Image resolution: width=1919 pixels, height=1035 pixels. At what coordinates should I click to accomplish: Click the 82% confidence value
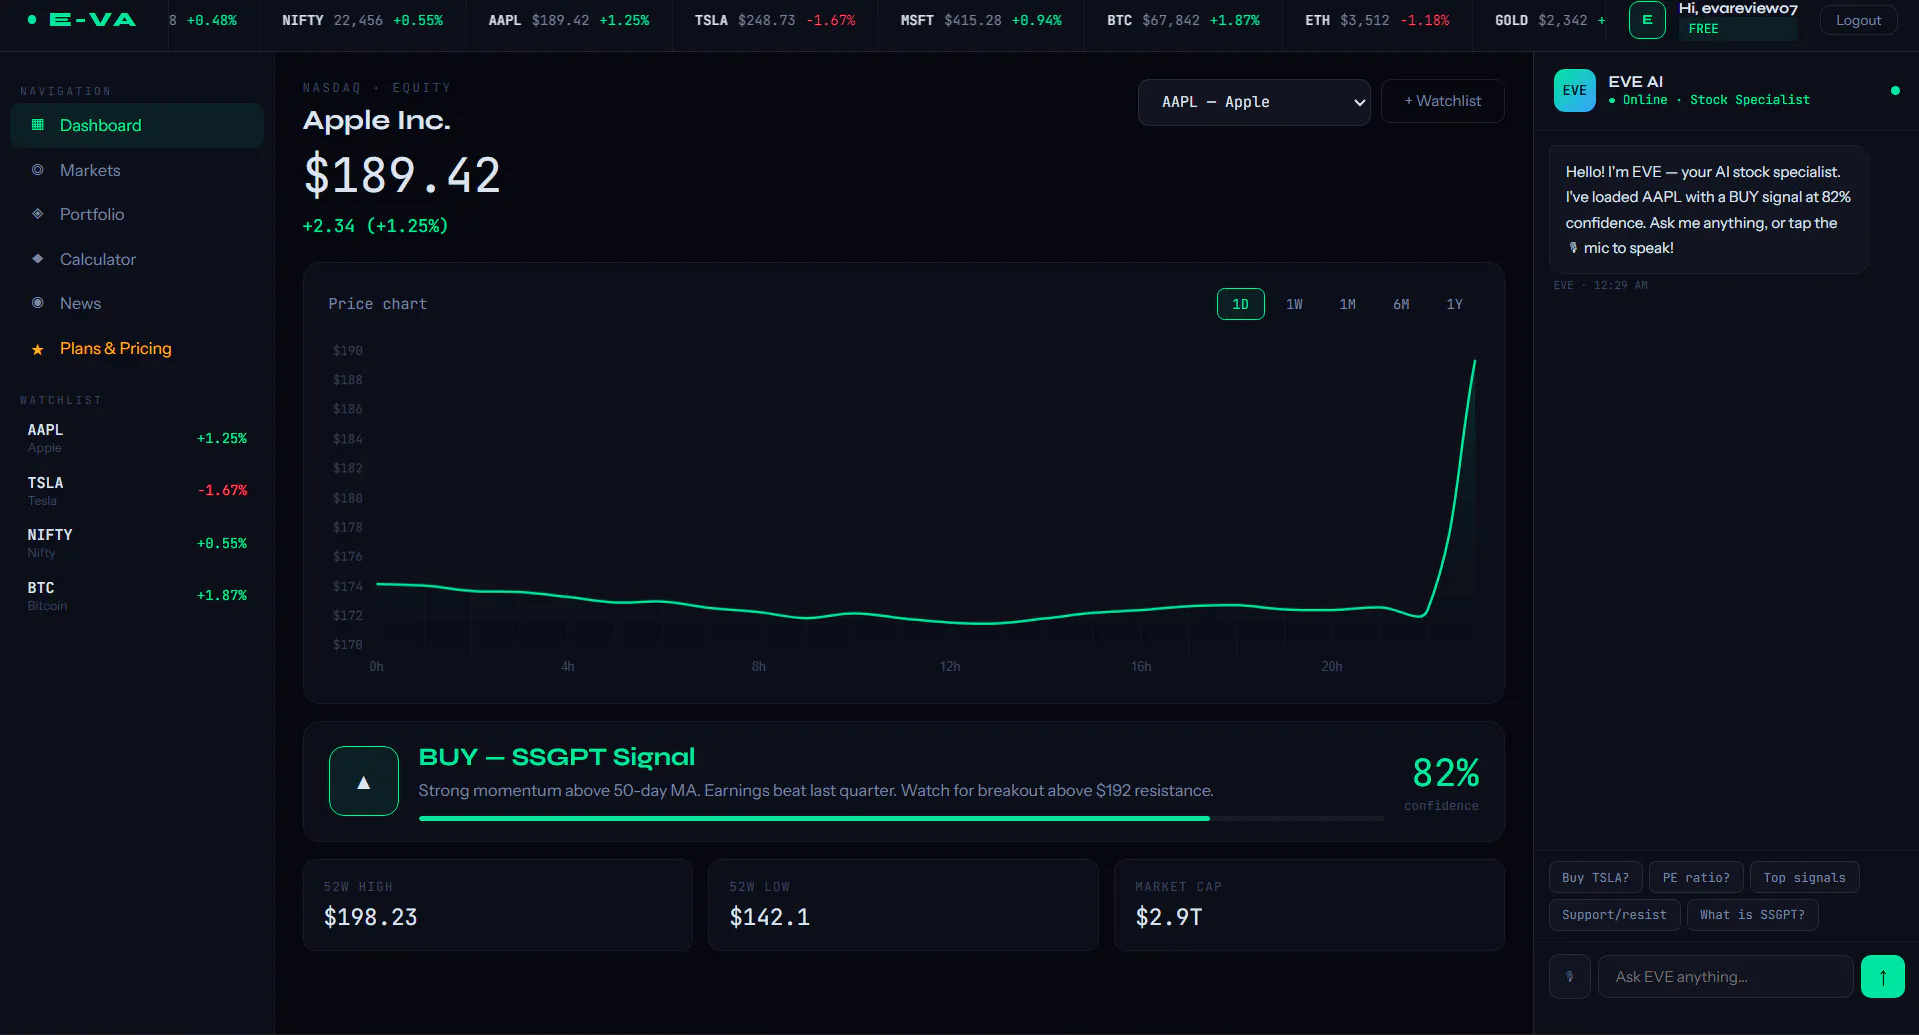click(x=1445, y=773)
